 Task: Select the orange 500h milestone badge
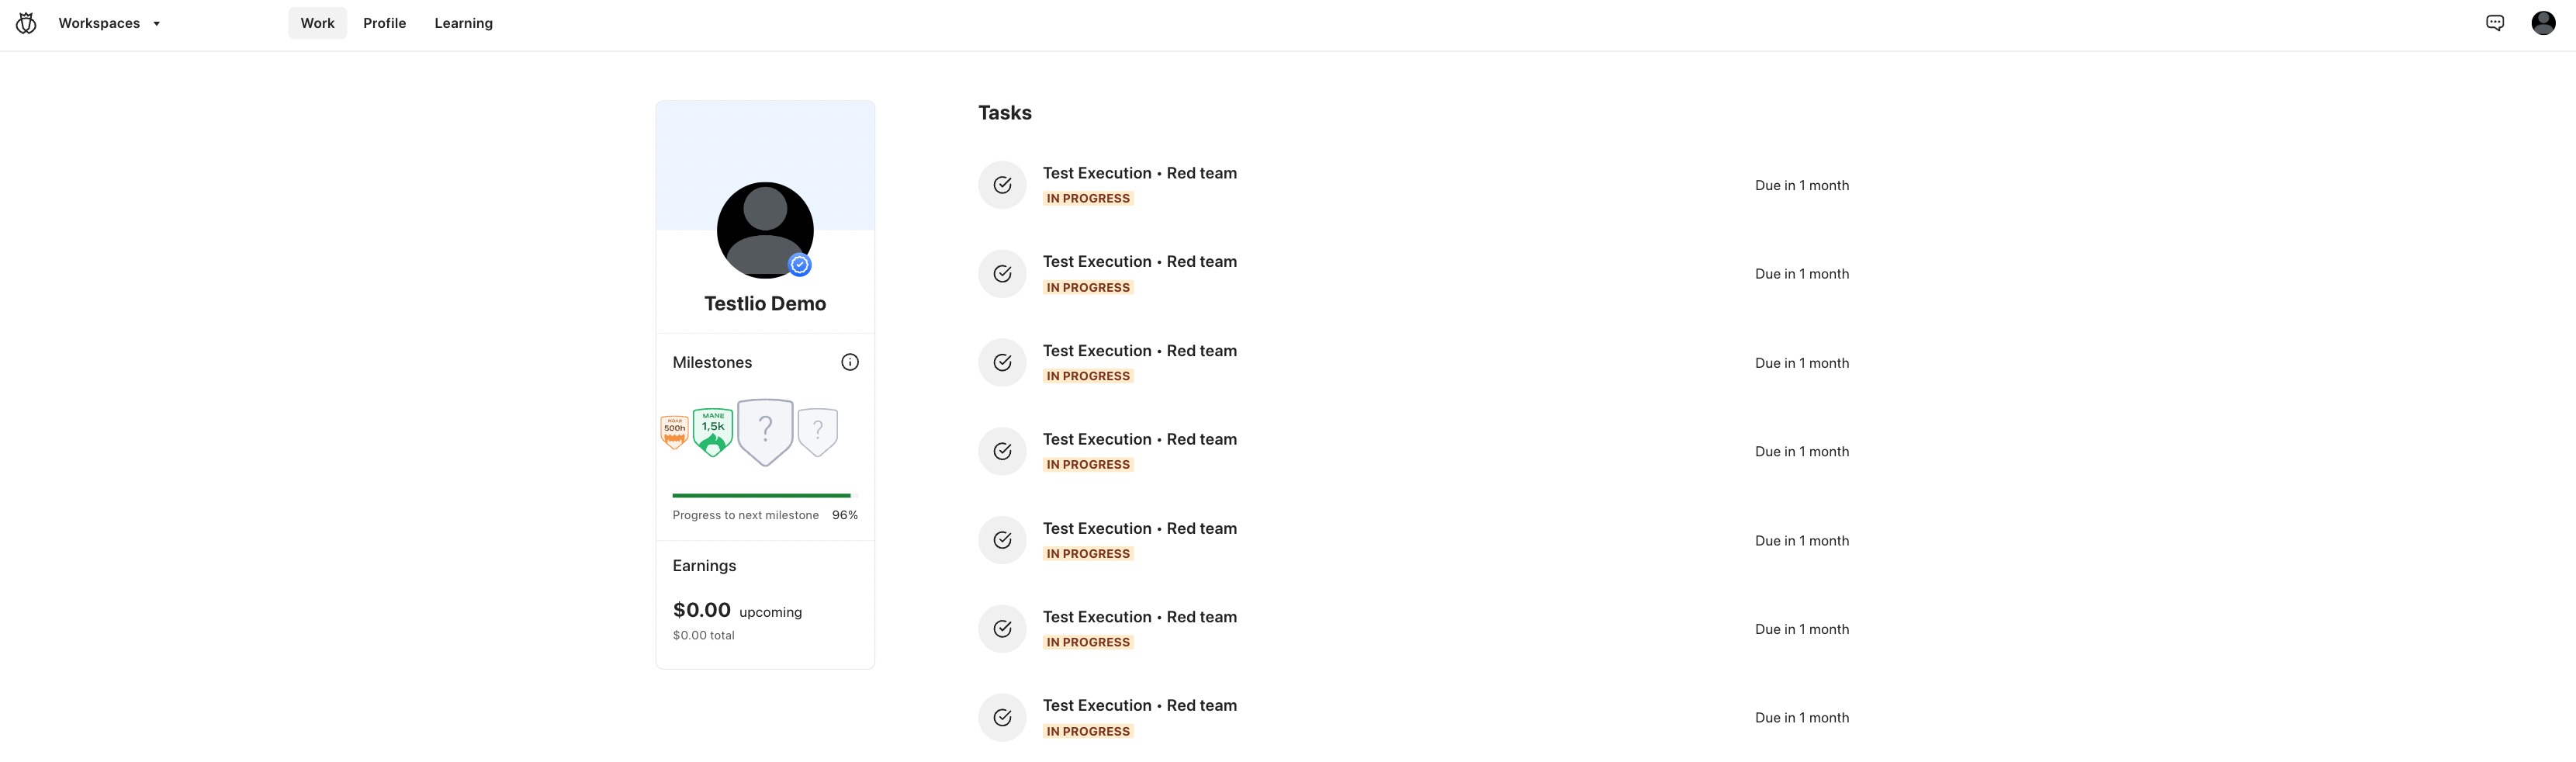[675, 432]
